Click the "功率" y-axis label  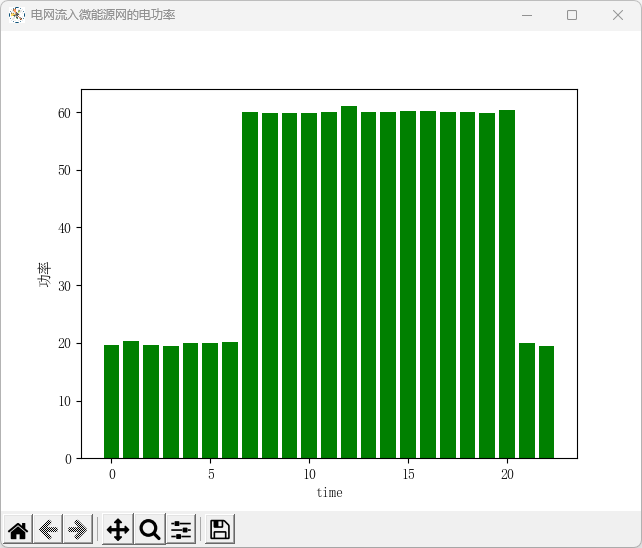pos(44,274)
